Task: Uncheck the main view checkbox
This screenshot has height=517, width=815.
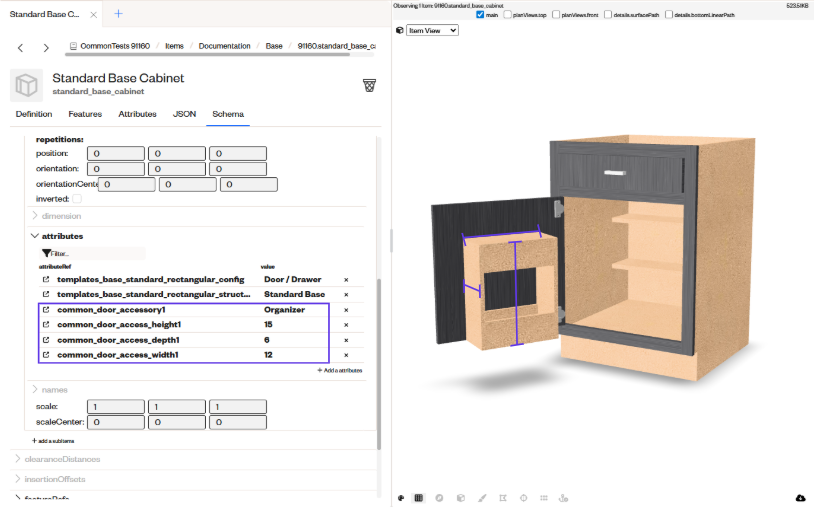Action: [x=480, y=15]
